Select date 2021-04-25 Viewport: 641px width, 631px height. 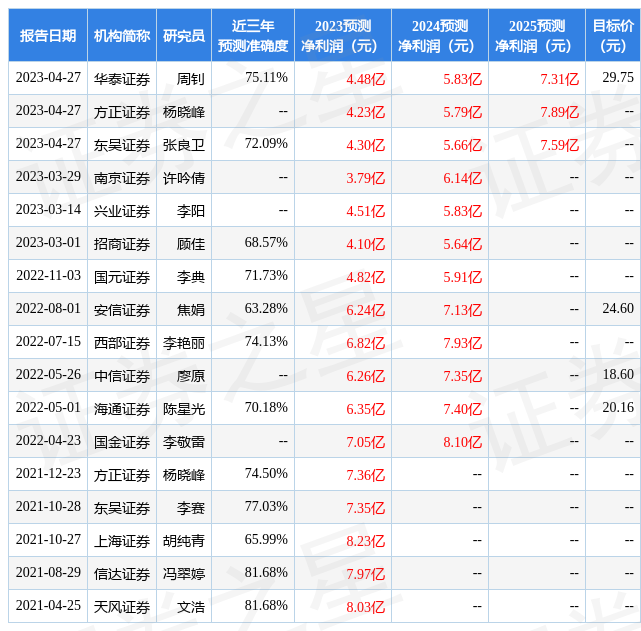(x=48, y=606)
